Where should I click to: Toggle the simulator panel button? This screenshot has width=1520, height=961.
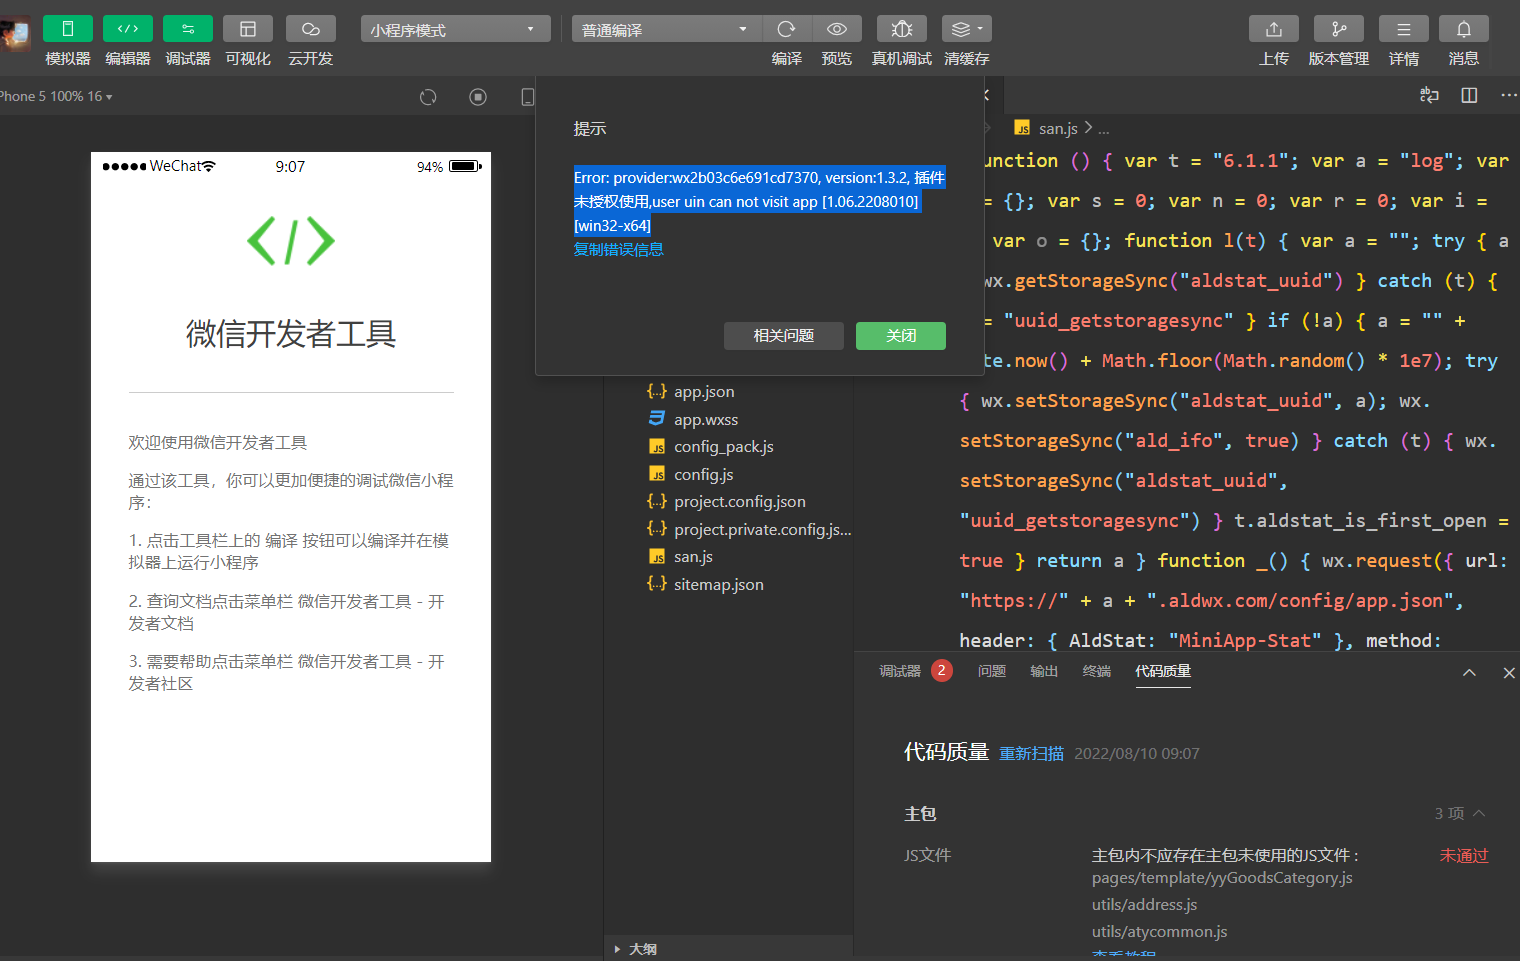[68, 29]
